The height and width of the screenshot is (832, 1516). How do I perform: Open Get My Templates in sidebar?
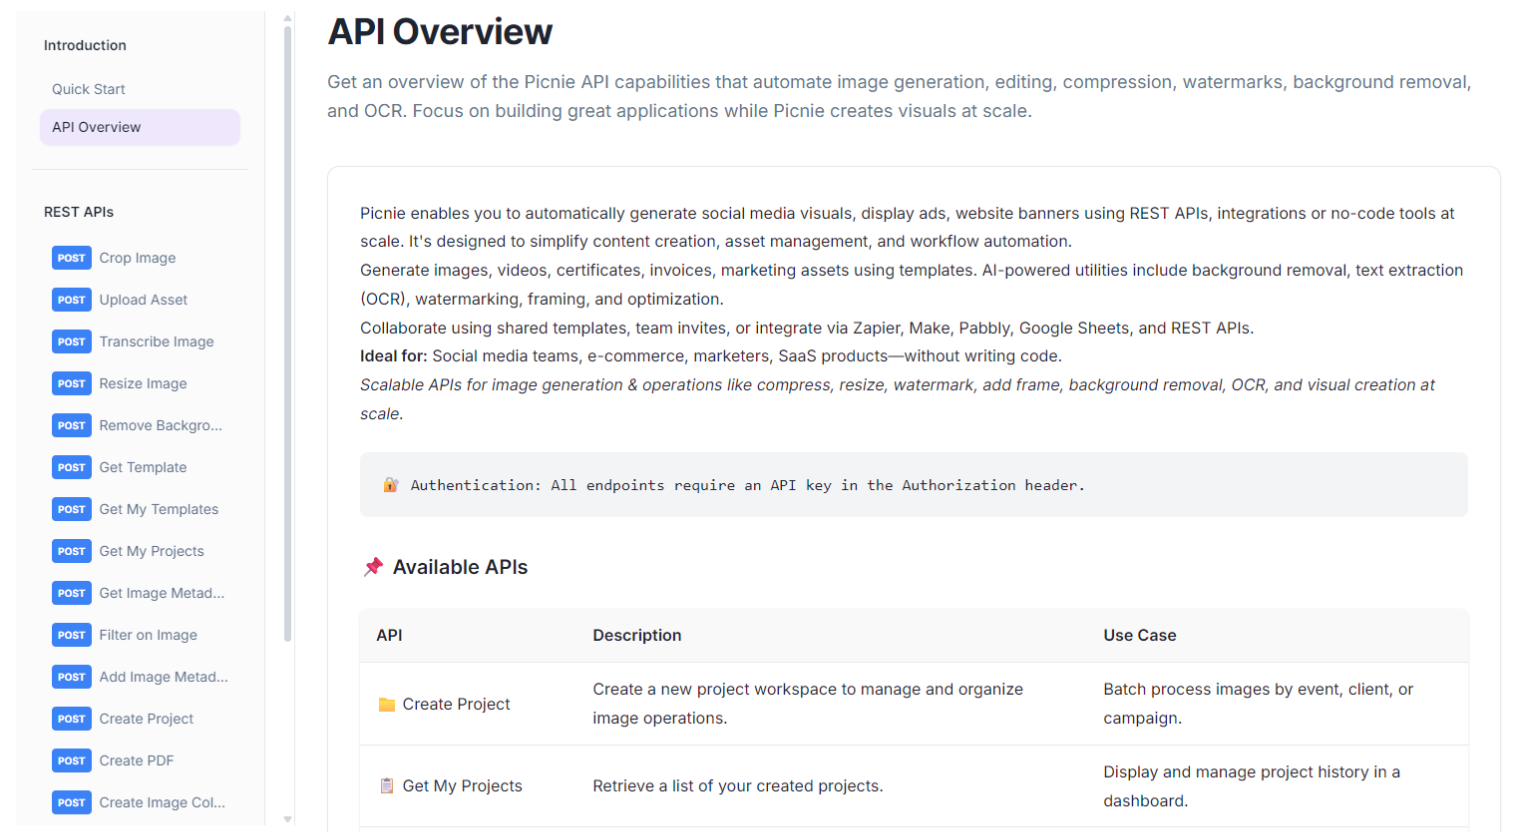[158, 510]
